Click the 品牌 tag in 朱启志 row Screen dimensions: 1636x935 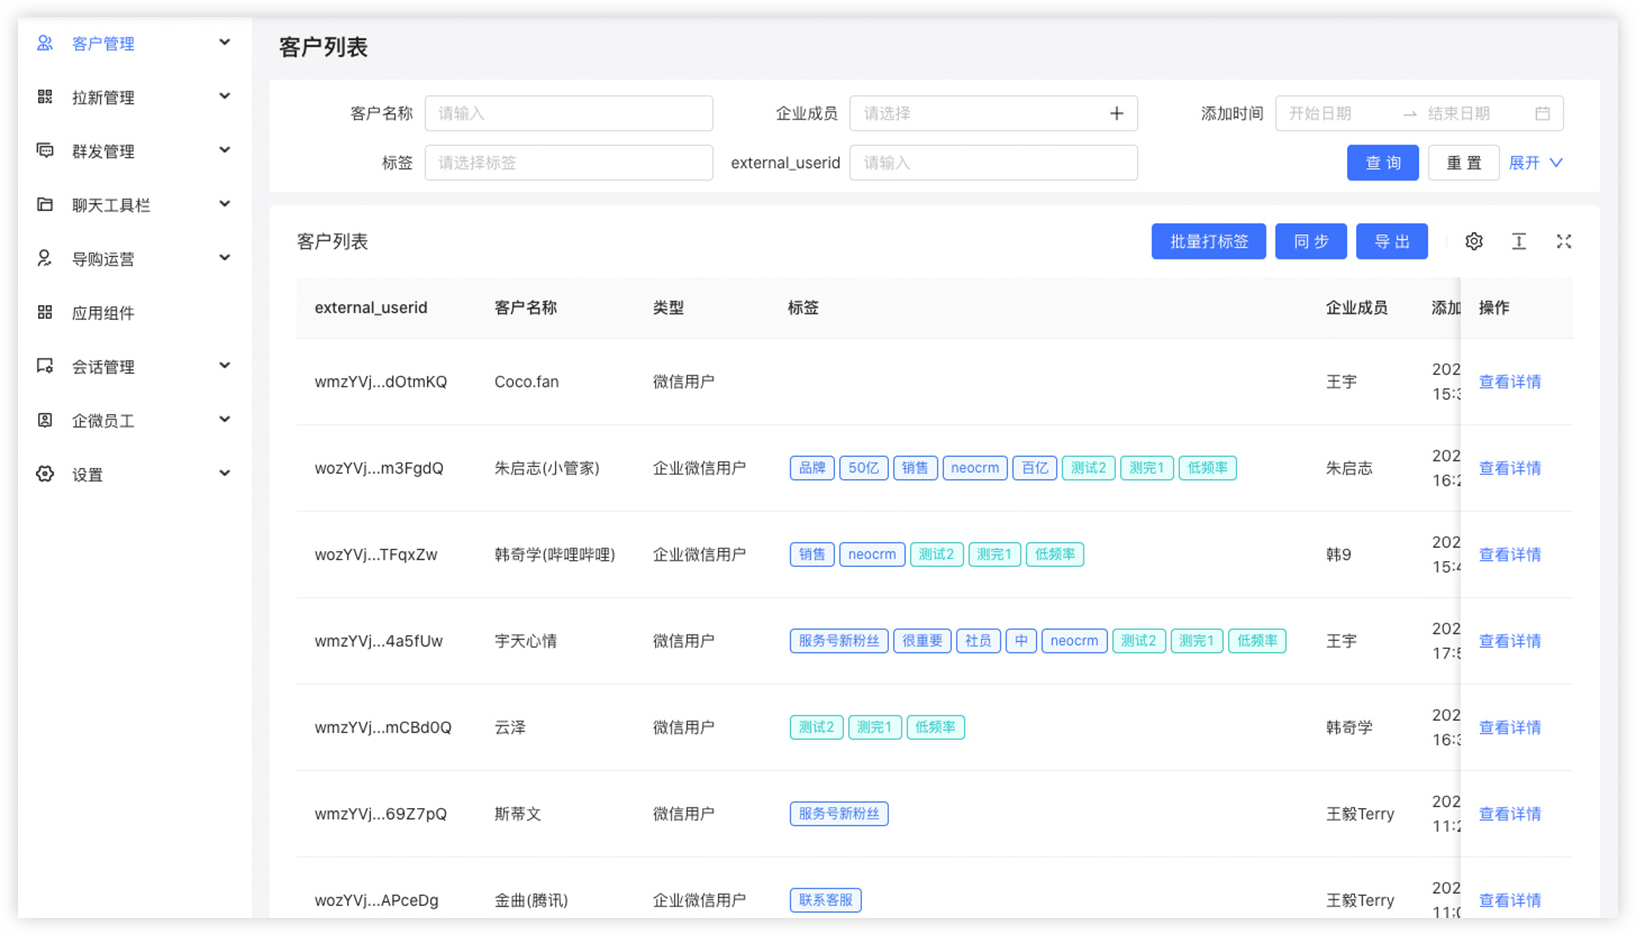[x=812, y=468]
